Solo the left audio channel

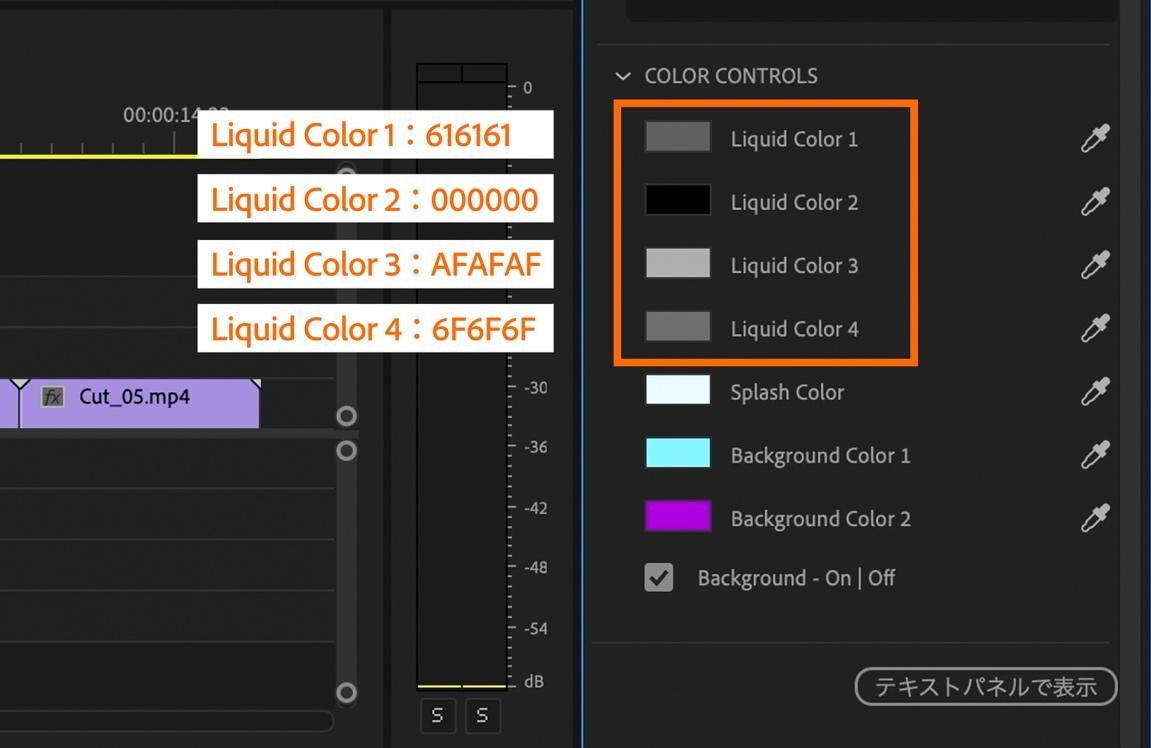(x=438, y=715)
